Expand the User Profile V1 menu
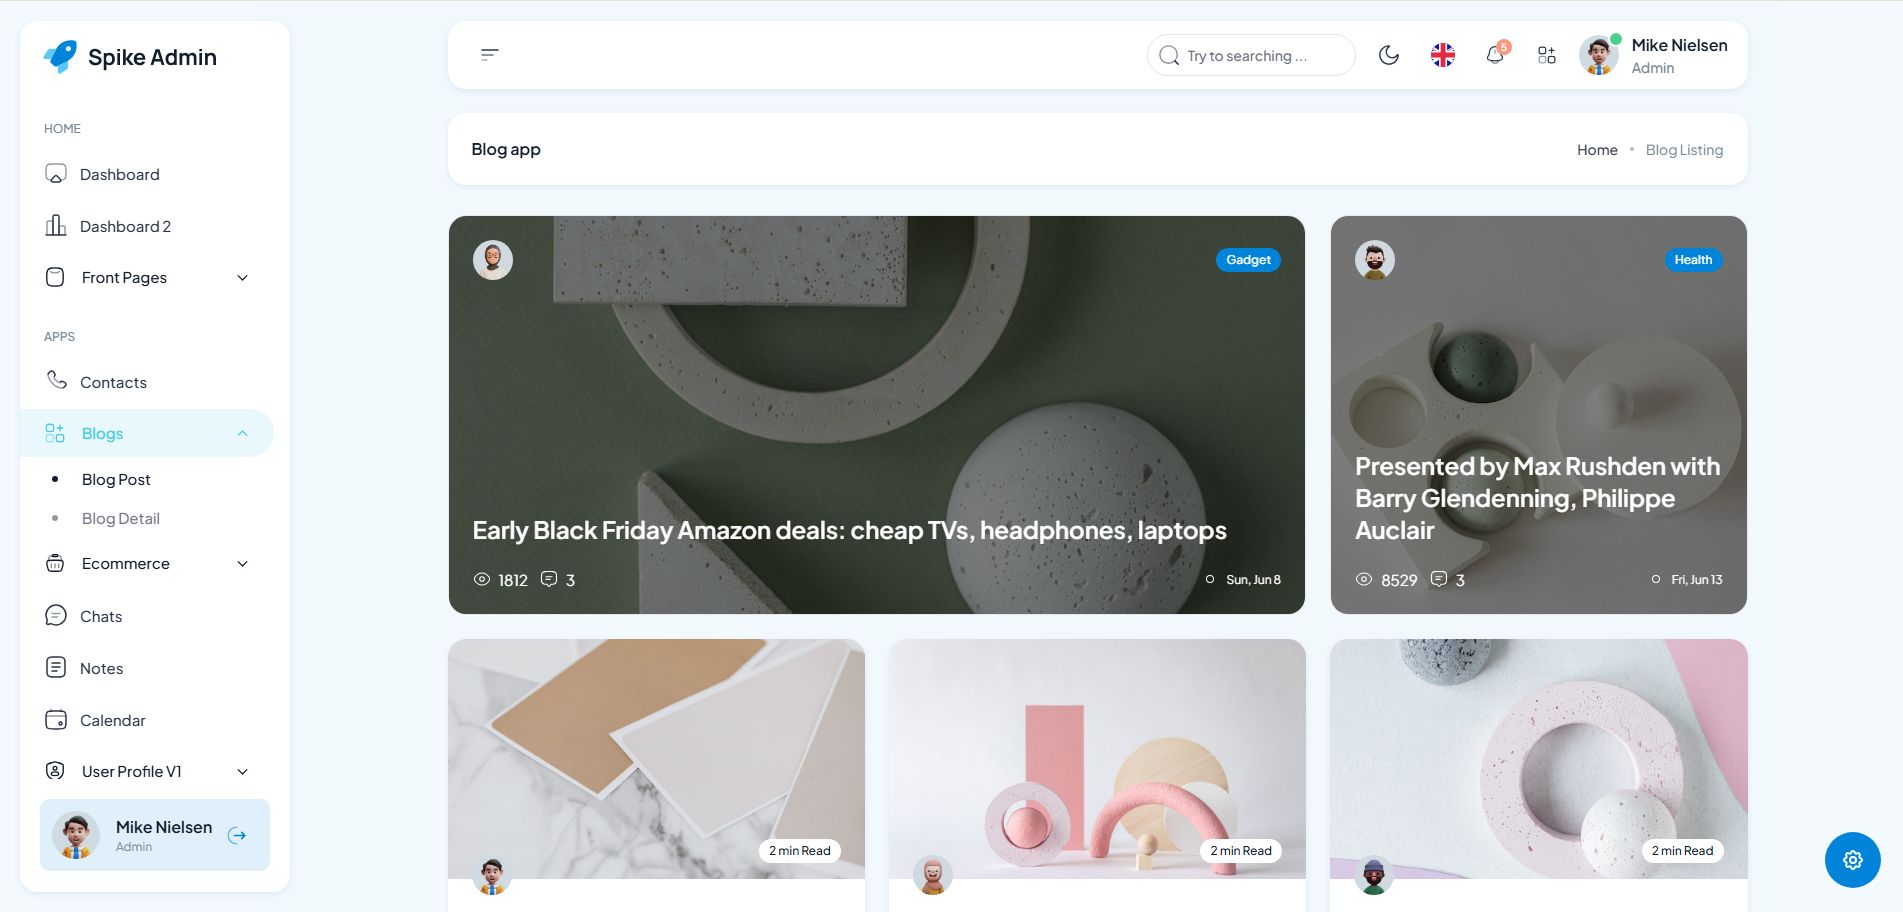 point(147,771)
